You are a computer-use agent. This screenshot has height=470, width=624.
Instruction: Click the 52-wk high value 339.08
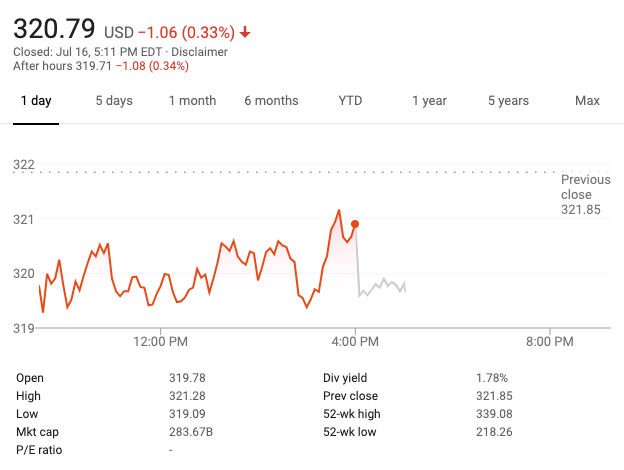click(x=494, y=414)
